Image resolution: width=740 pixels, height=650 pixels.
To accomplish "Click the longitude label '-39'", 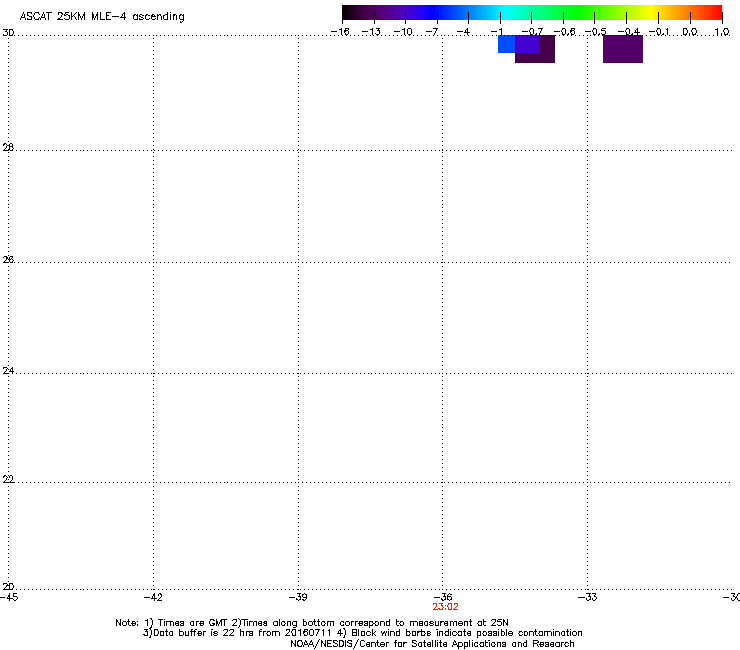I will click(x=298, y=597).
